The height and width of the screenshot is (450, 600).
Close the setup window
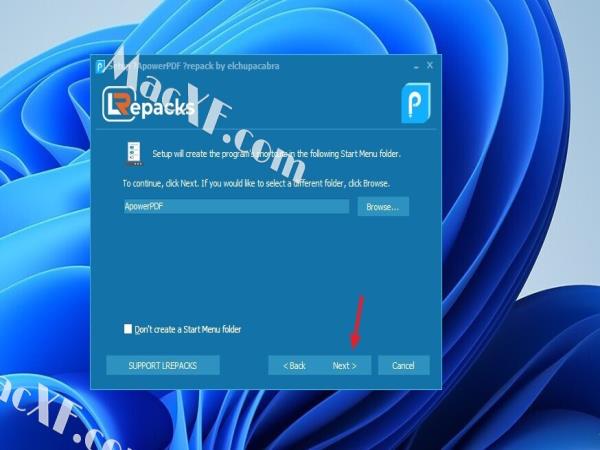pos(430,65)
